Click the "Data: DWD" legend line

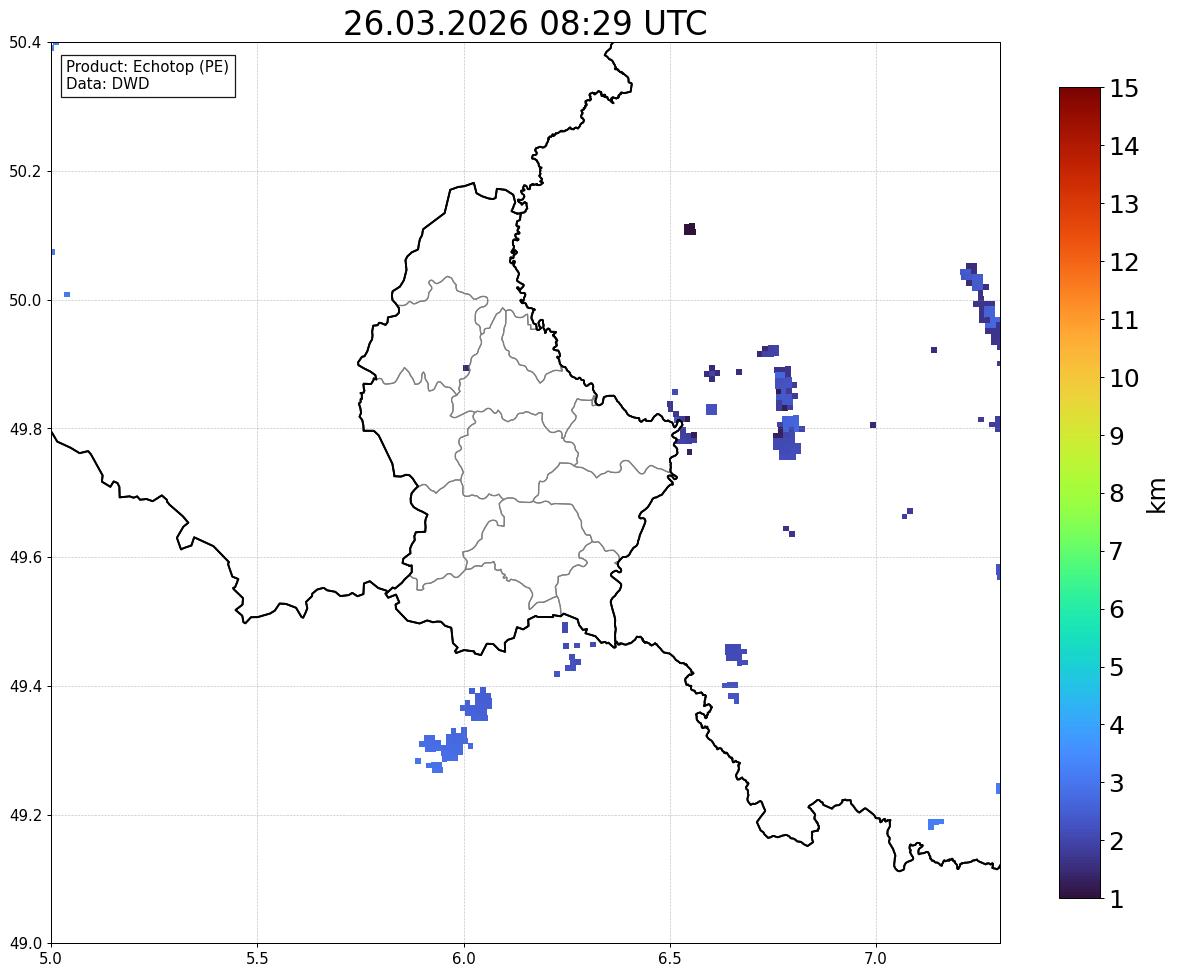coord(107,83)
